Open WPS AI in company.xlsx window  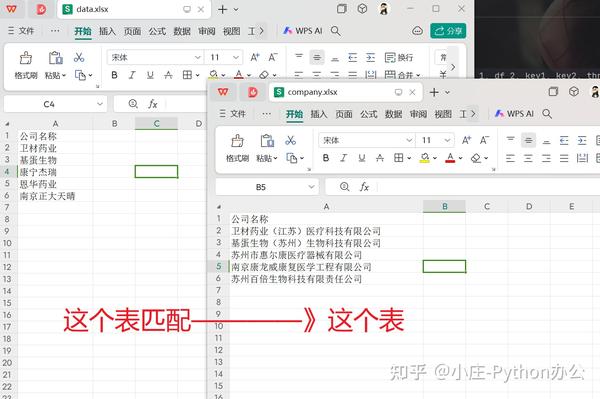tap(514, 114)
